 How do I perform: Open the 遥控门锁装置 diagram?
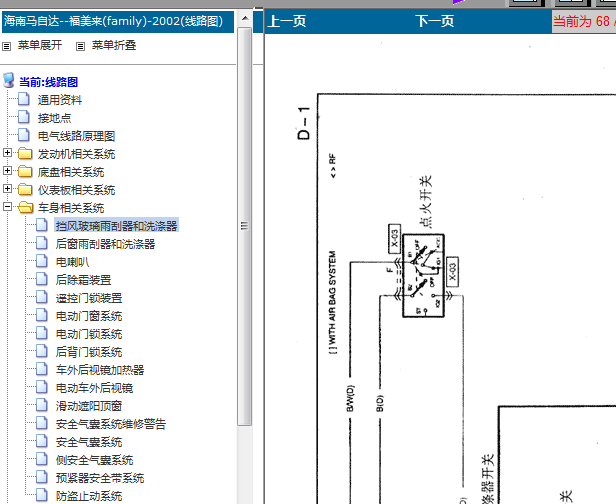[89, 298]
